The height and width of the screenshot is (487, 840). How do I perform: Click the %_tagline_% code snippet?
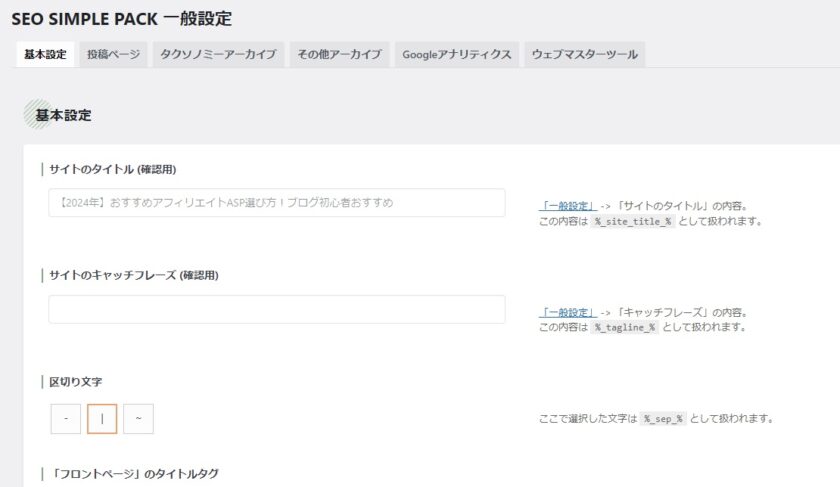[625, 327]
